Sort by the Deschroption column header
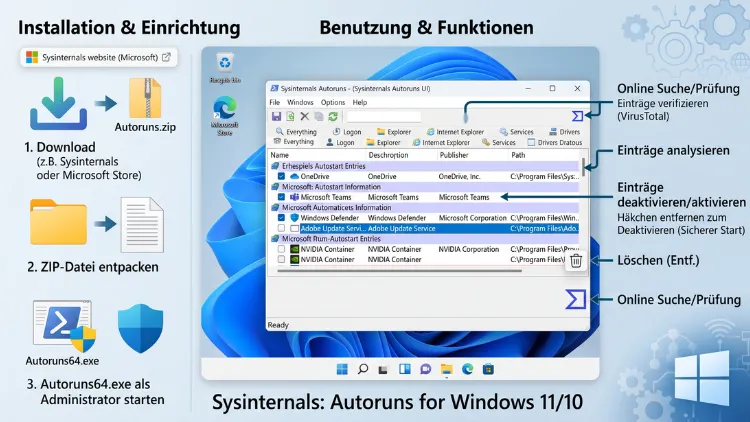The image size is (750, 422). [x=388, y=155]
